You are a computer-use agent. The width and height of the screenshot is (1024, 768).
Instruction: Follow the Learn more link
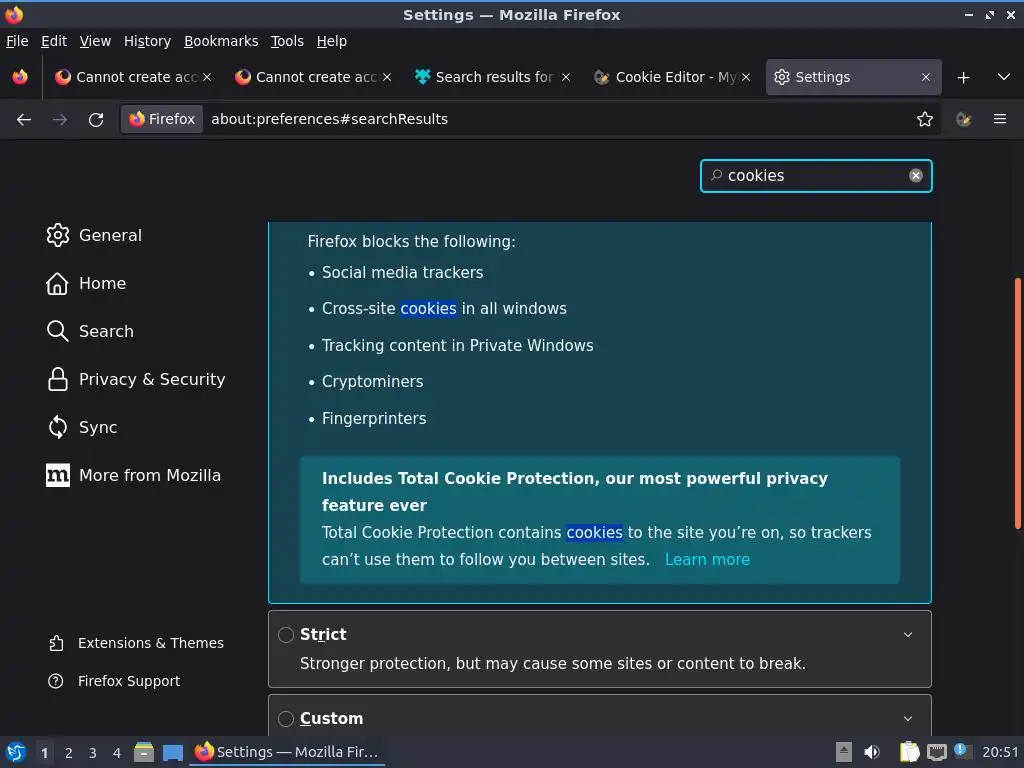pyautogui.click(x=707, y=560)
